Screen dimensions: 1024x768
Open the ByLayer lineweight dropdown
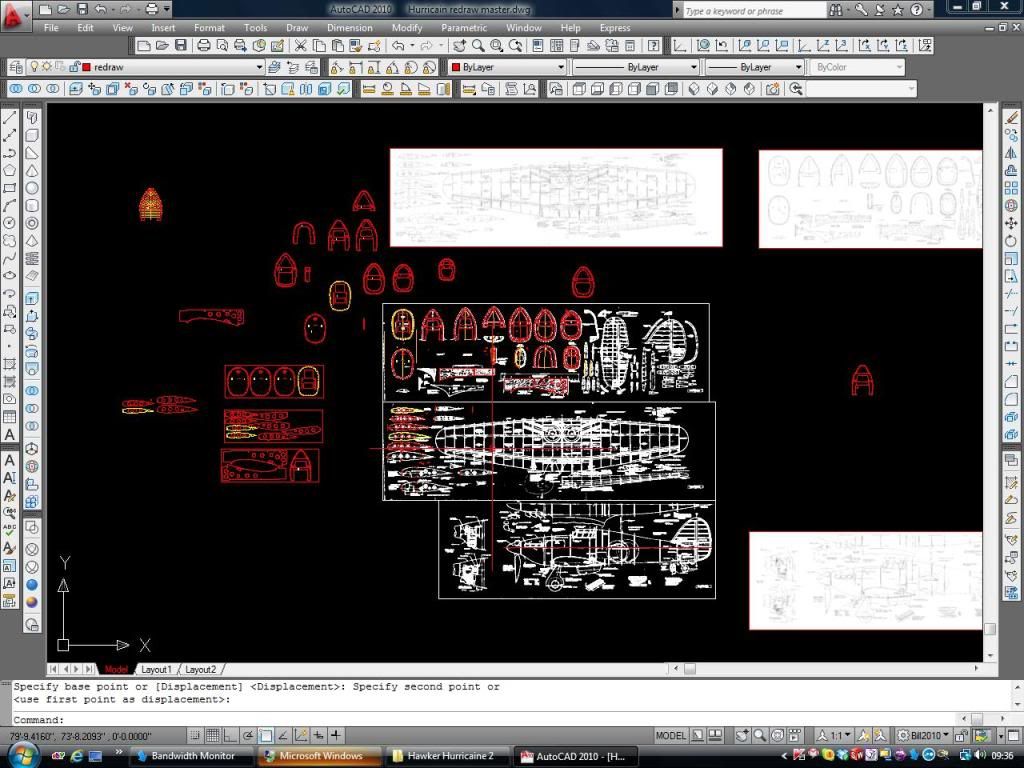click(798, 67)
